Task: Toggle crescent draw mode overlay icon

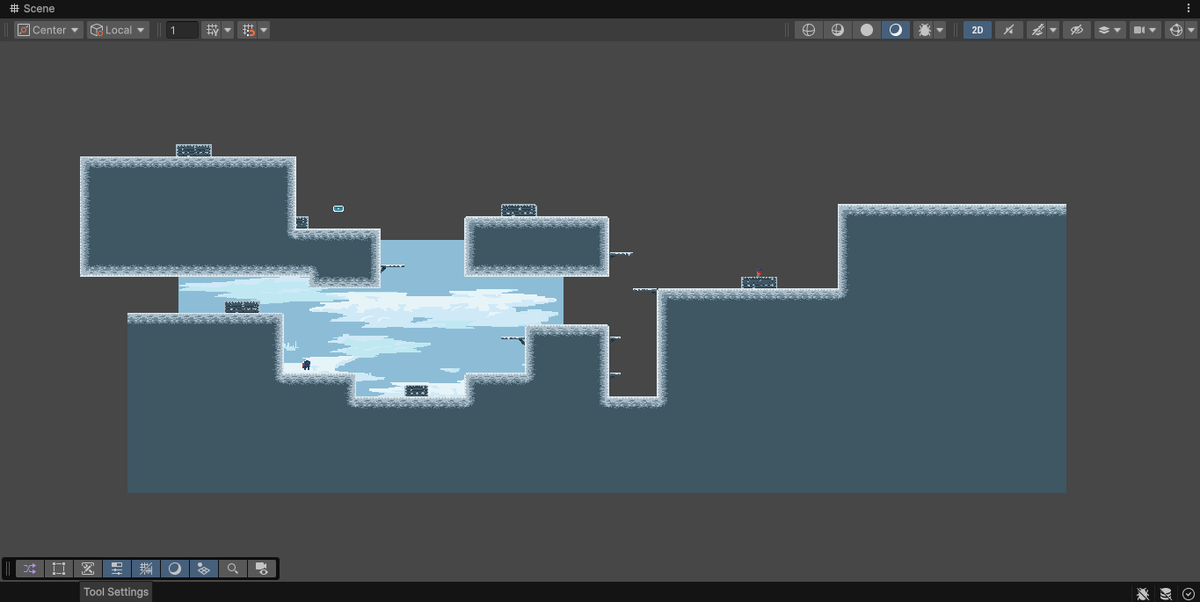Action: pyautogui.click(x=175, y=568)
